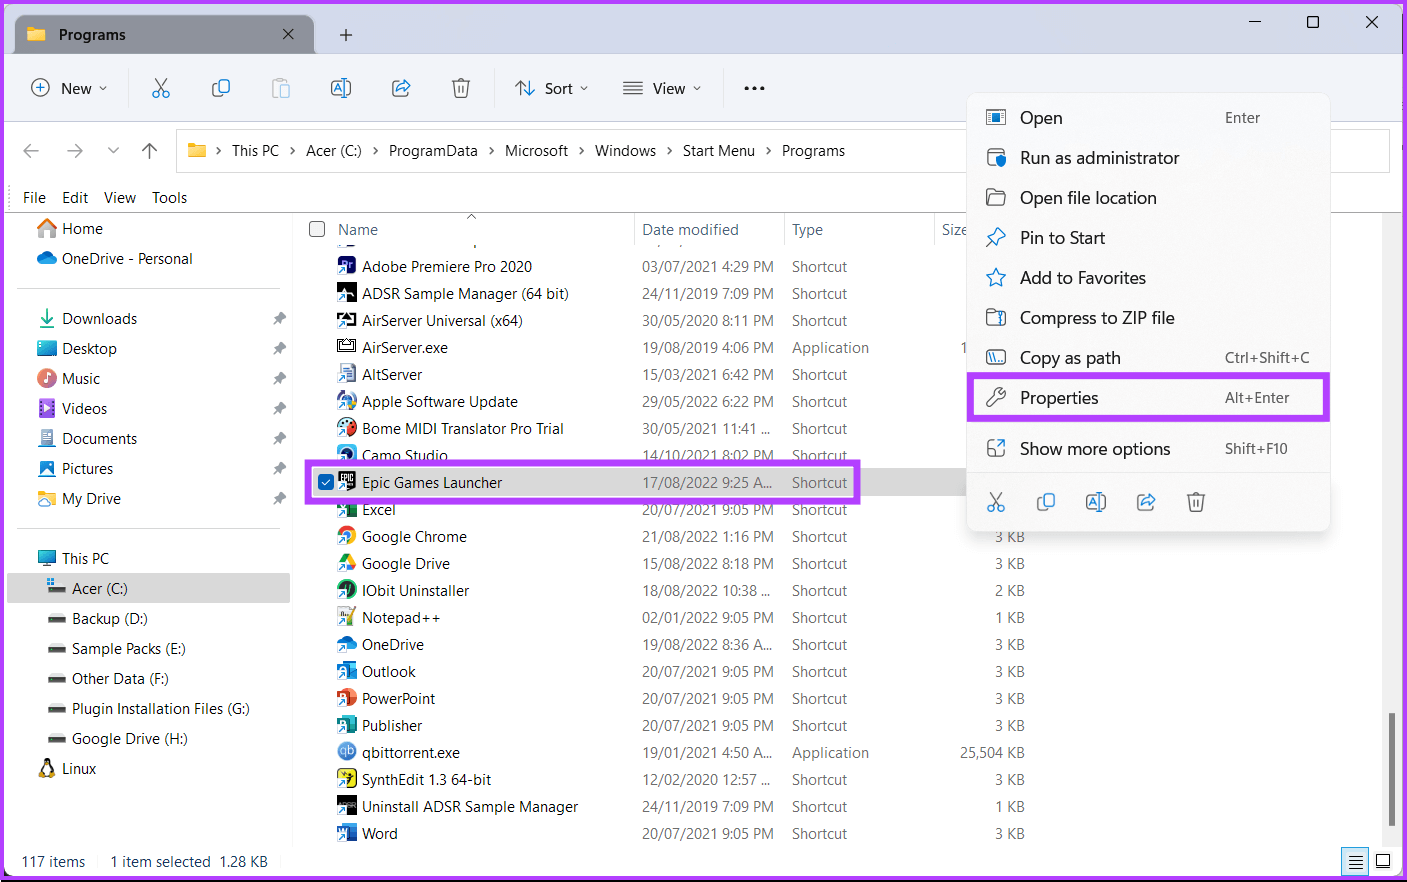The image size is (1407, 882).
Task: Sort by the Date modified column header
Action: pyautogui.click(x=690, y=230)
